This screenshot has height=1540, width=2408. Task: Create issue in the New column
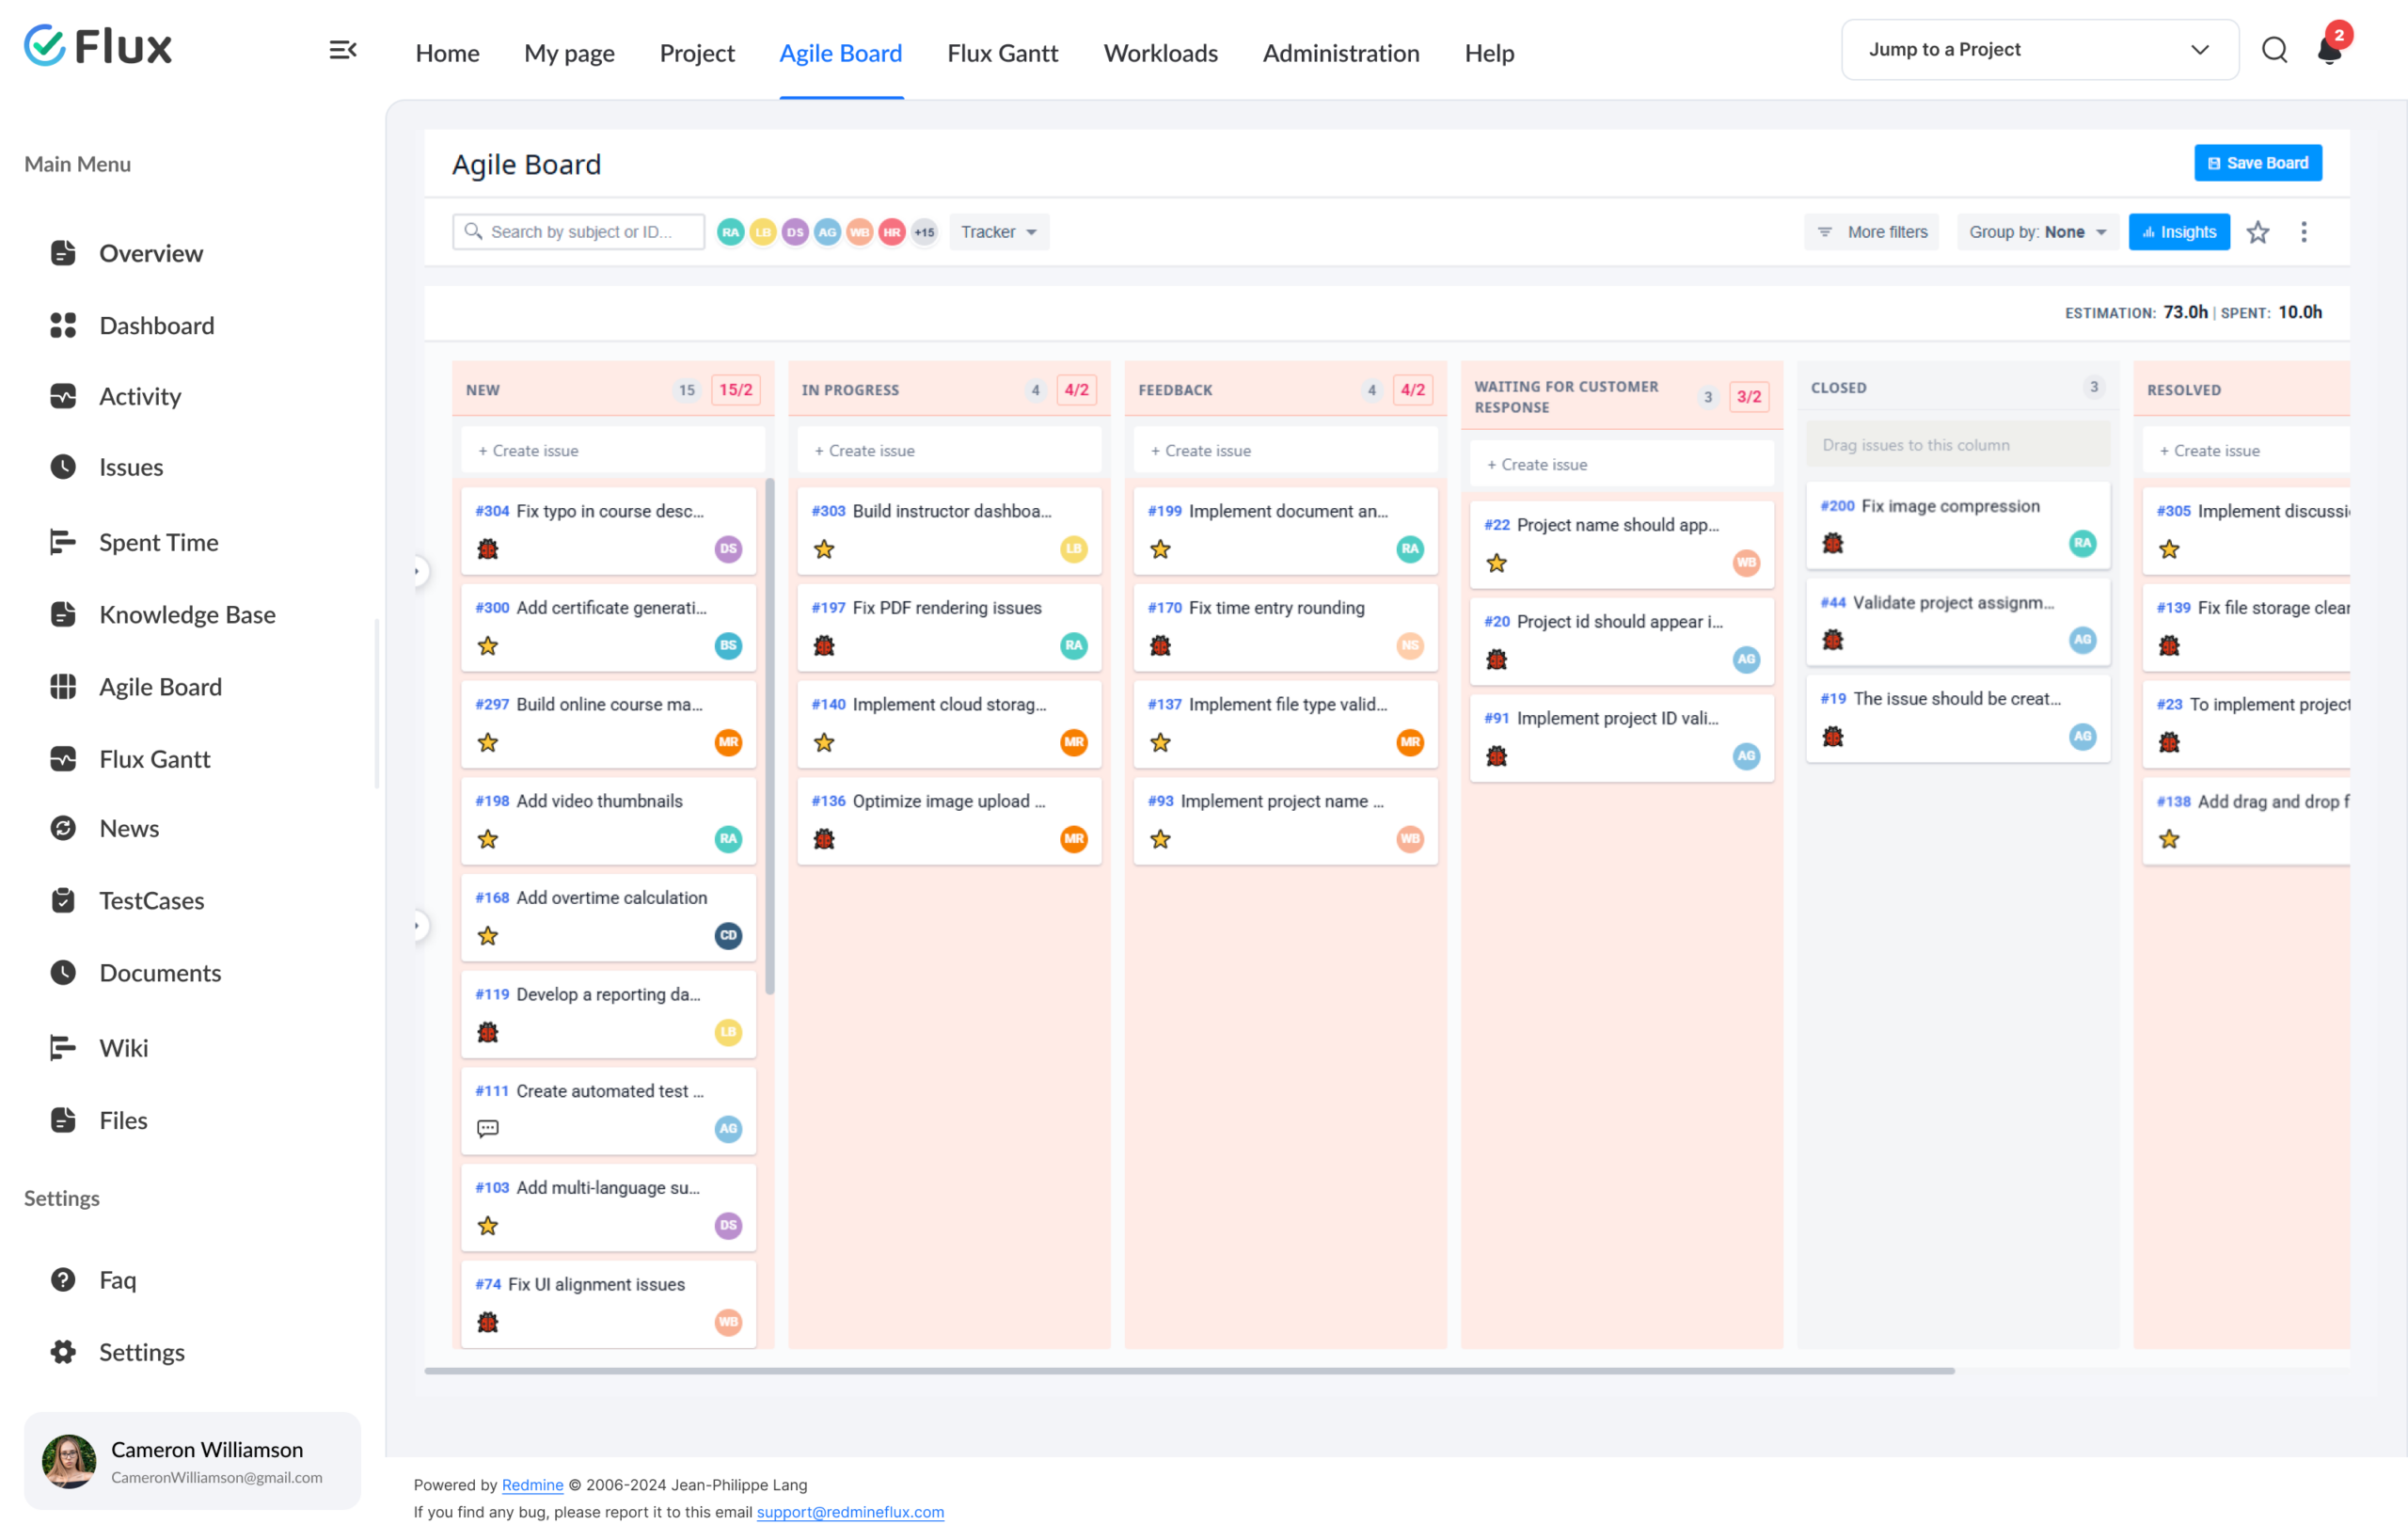(613, 451)
